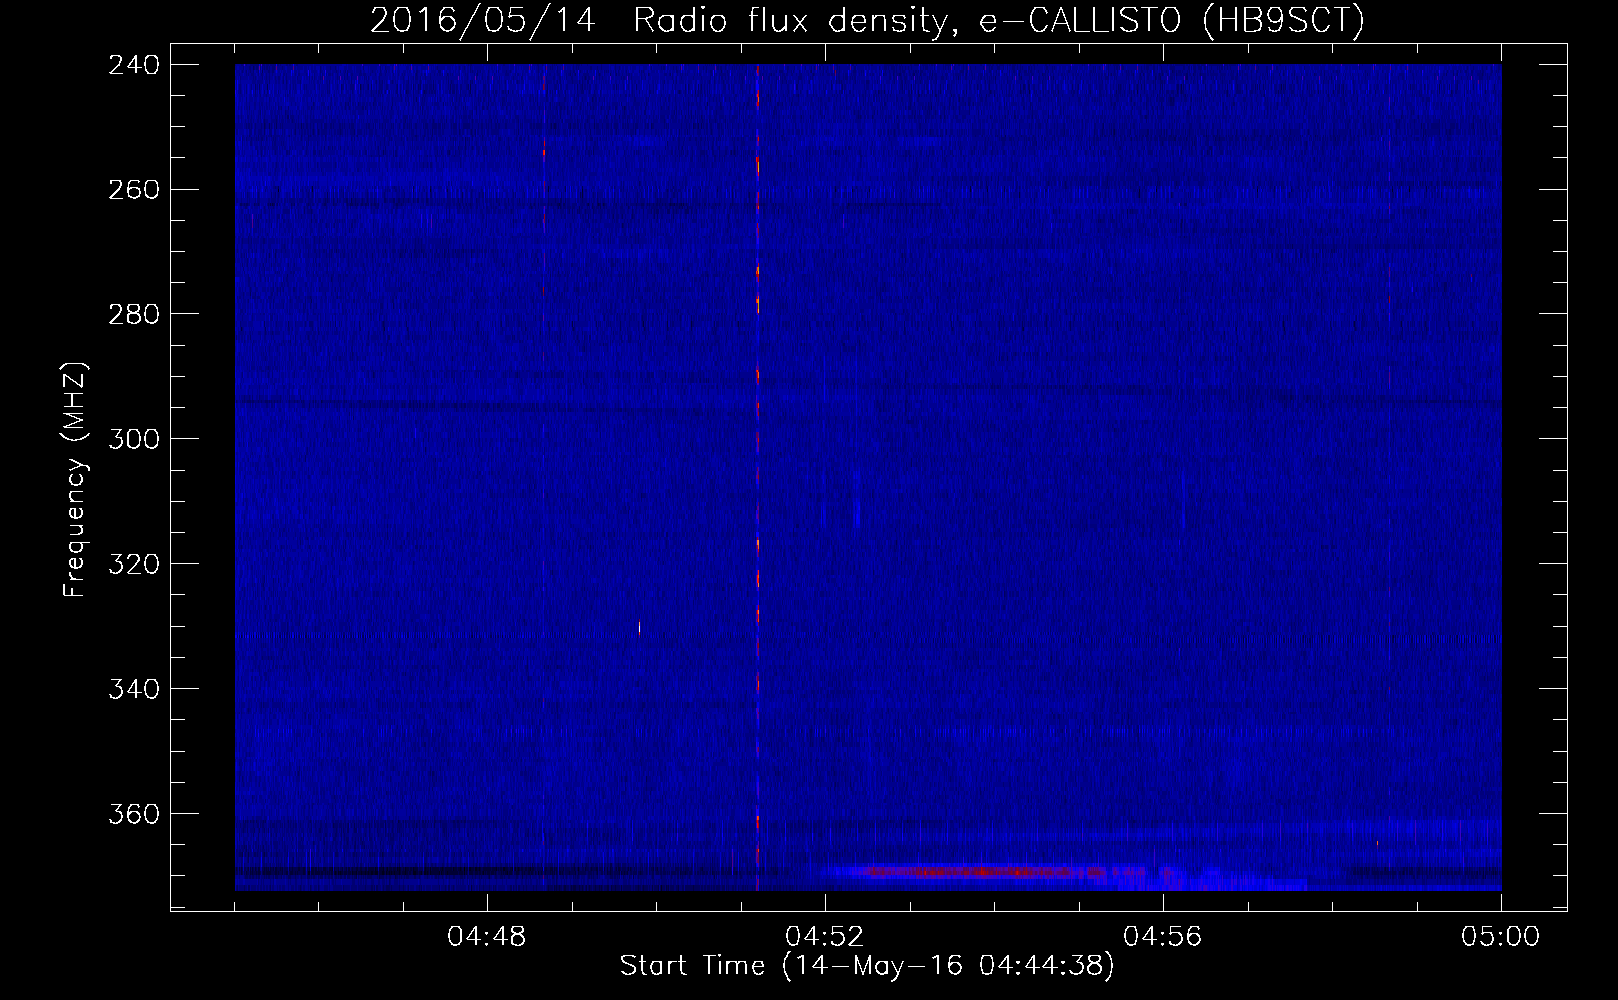
Task: Click the 'Frequency (MHZ)' axis label
Action: [75, 480]
